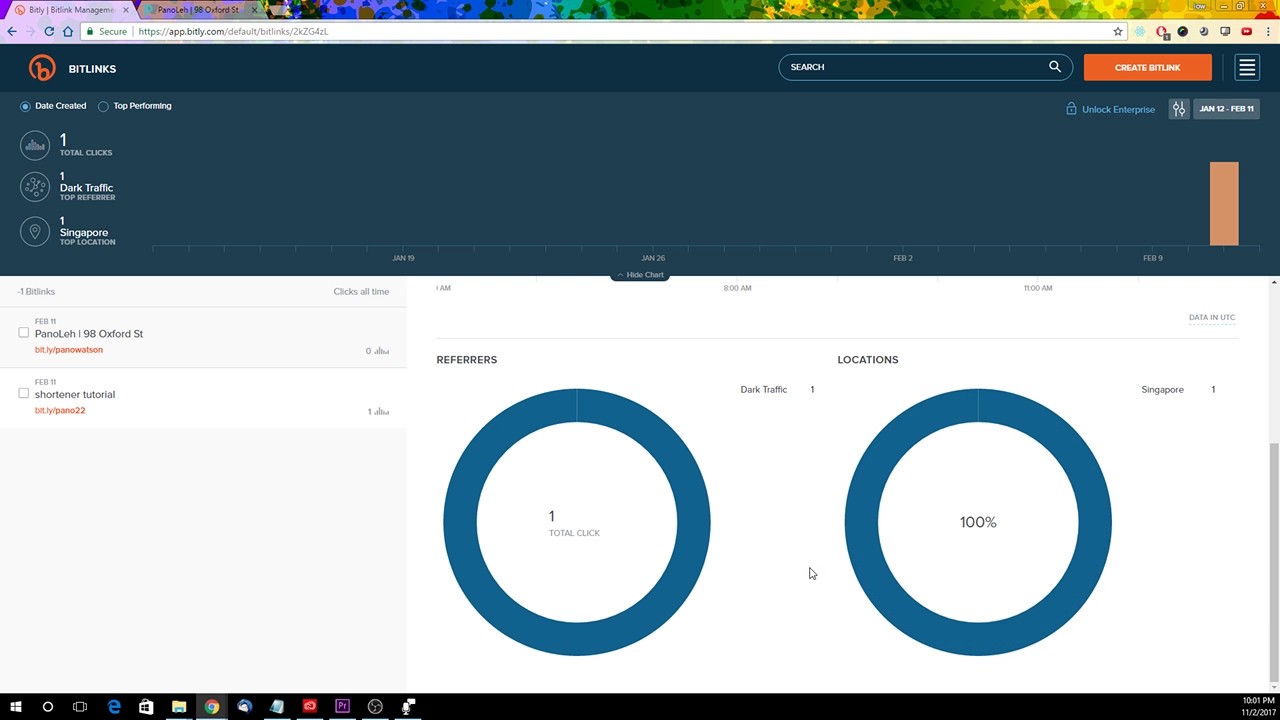Viewport: 1280px width, 720px height.
Task: Click the Data in UTC label
Action: tap(1212, 318)
